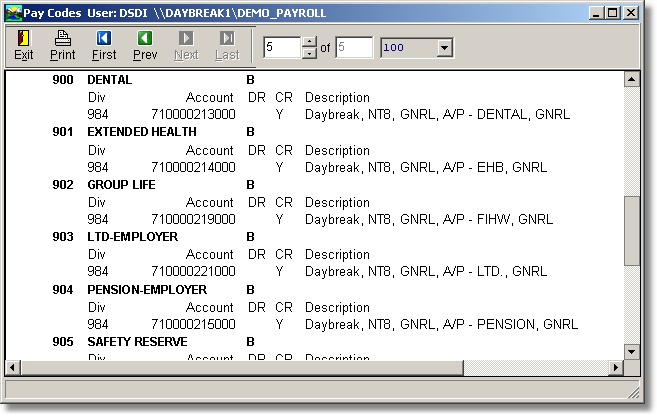Select the GROUP LIFE heading
Image resolution: width=657 pixels, height=416 pixels.
click(121, 184)
